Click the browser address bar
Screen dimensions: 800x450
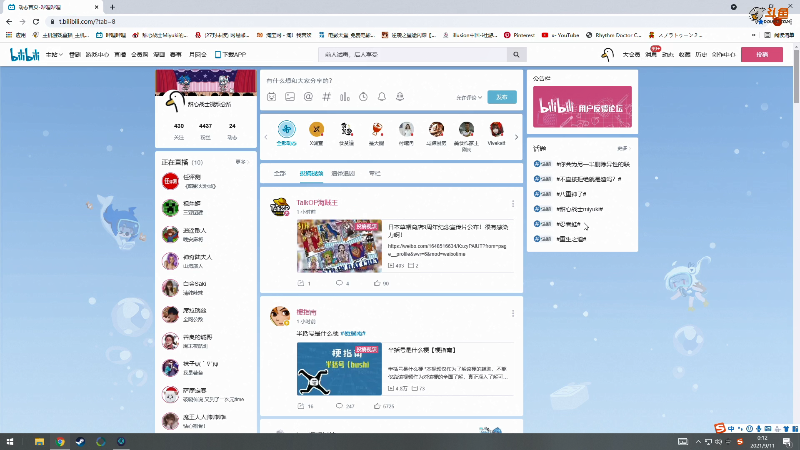[x=388, y=21]
